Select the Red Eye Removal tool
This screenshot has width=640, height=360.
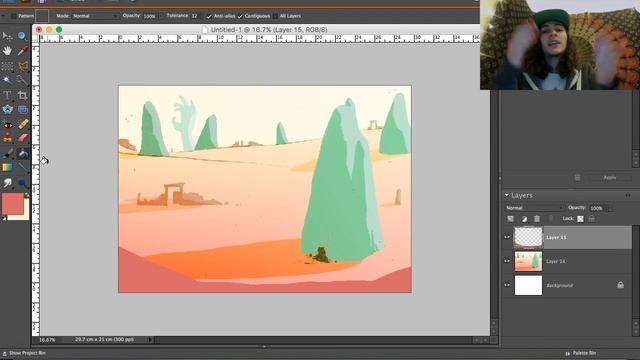(7, 124)
